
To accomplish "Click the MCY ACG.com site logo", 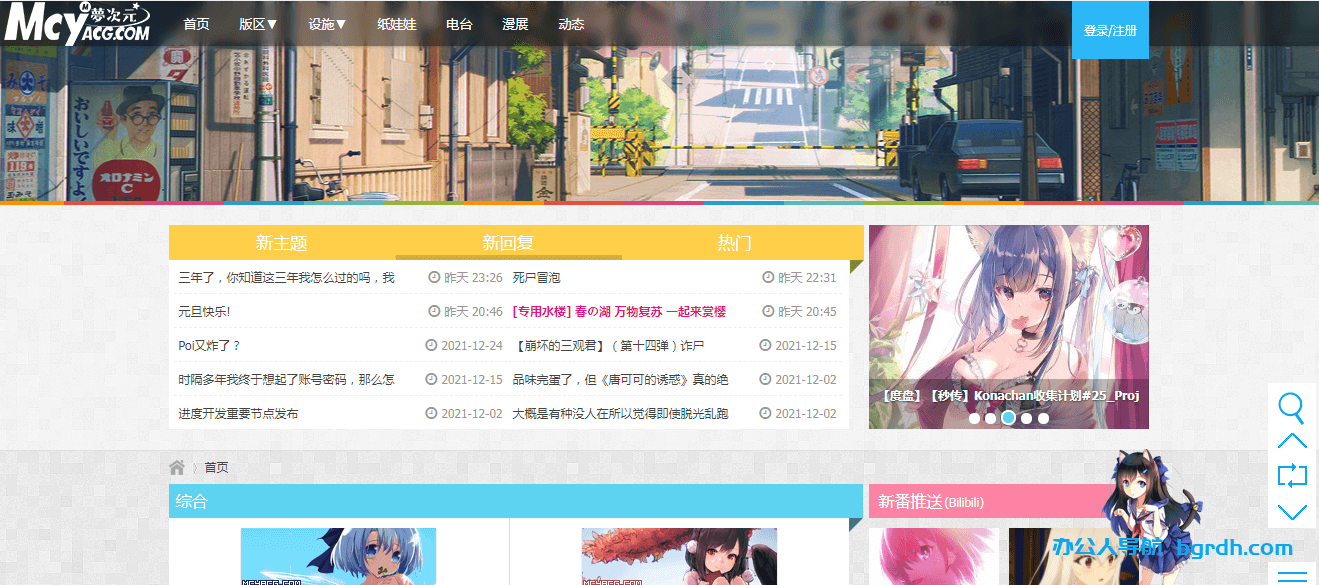I will click(77, 24).
